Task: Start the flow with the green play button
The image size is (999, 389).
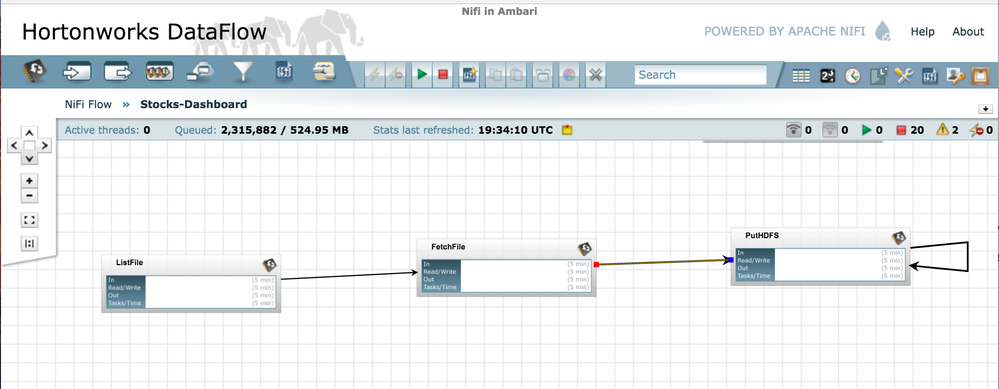Action: pos(421,74)
